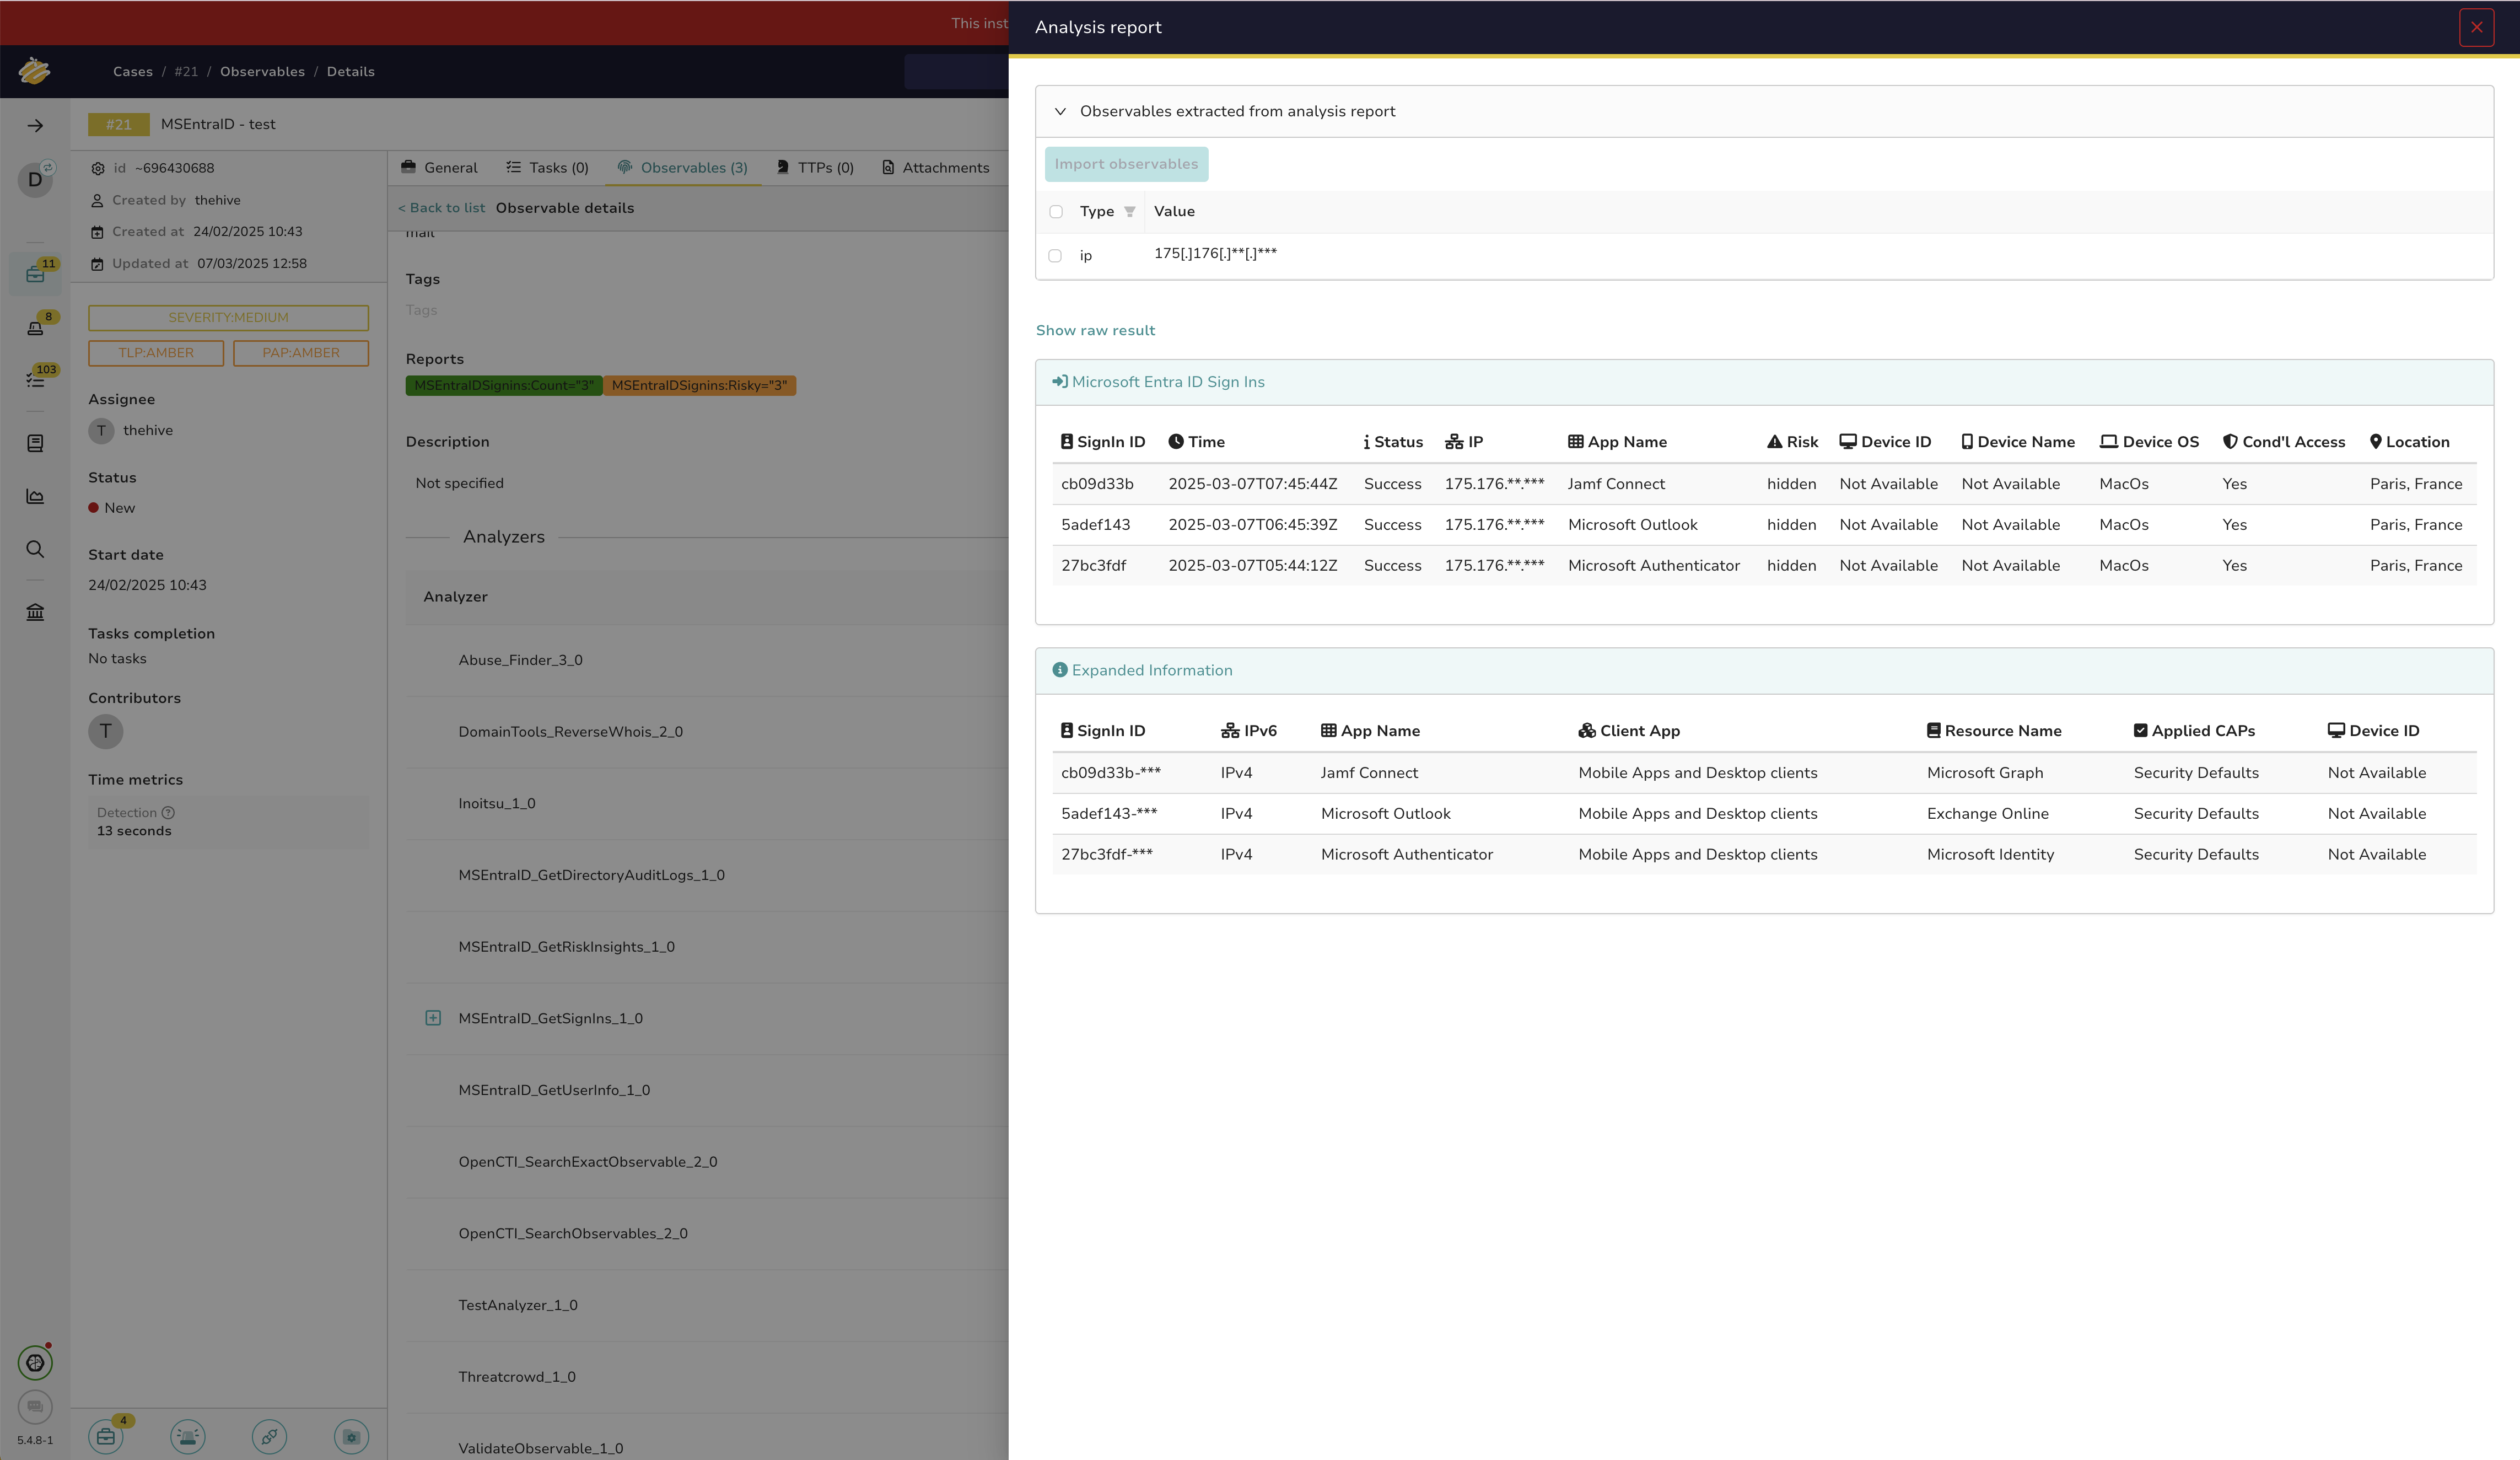Open the Type column filter
2520x1460 pixels.
[1130, 211]
